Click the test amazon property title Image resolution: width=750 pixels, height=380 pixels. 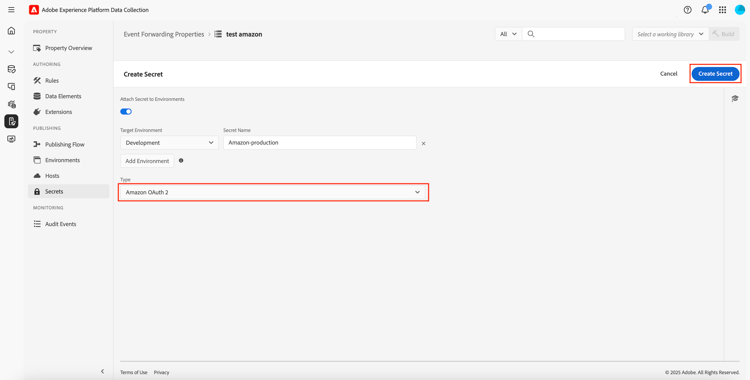244,34
